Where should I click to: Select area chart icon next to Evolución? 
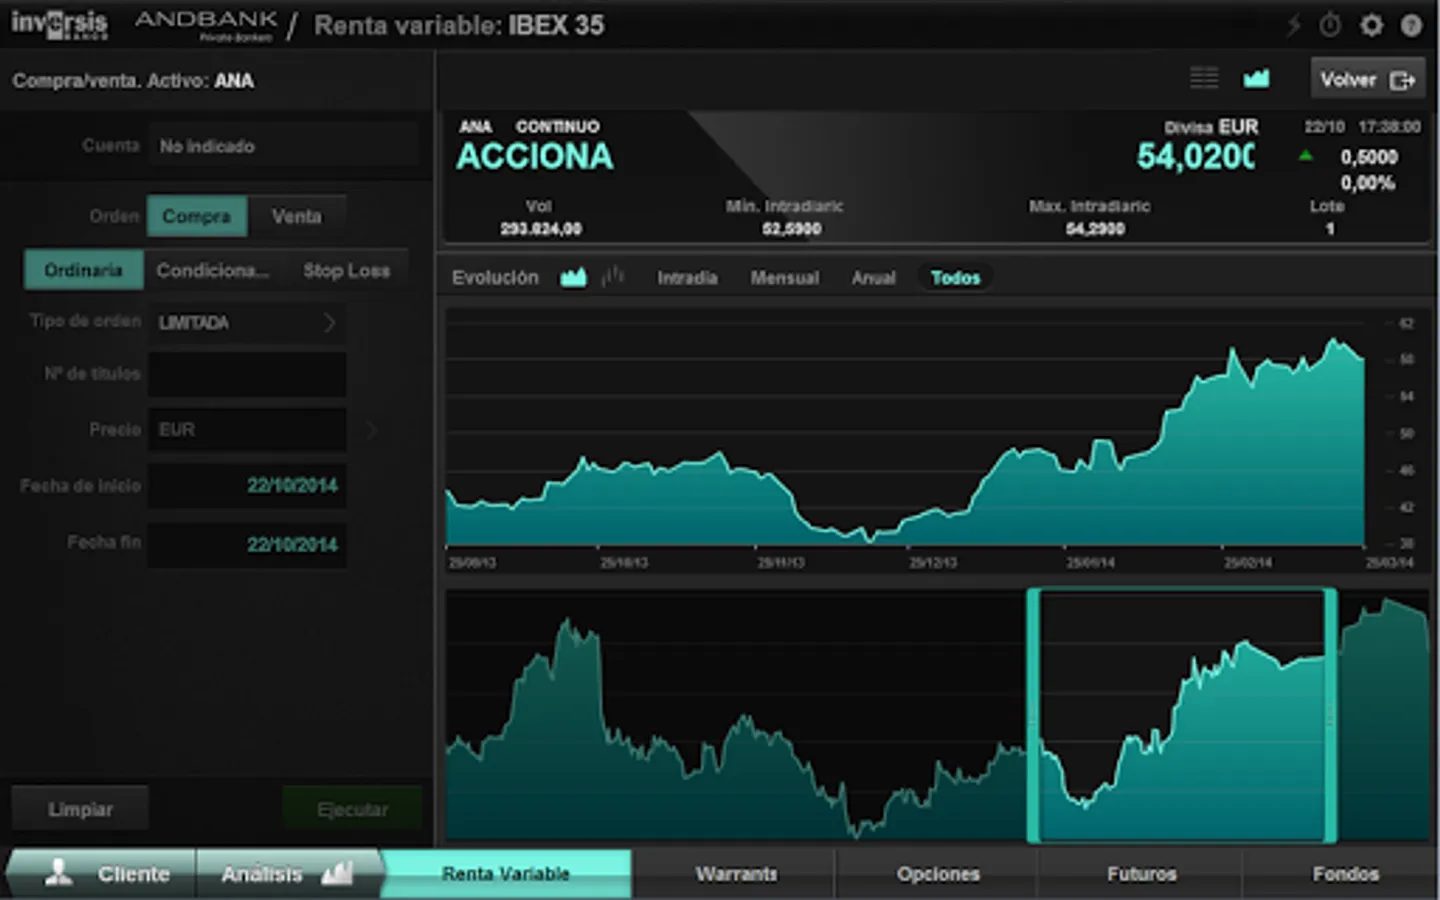coord(573,277)
